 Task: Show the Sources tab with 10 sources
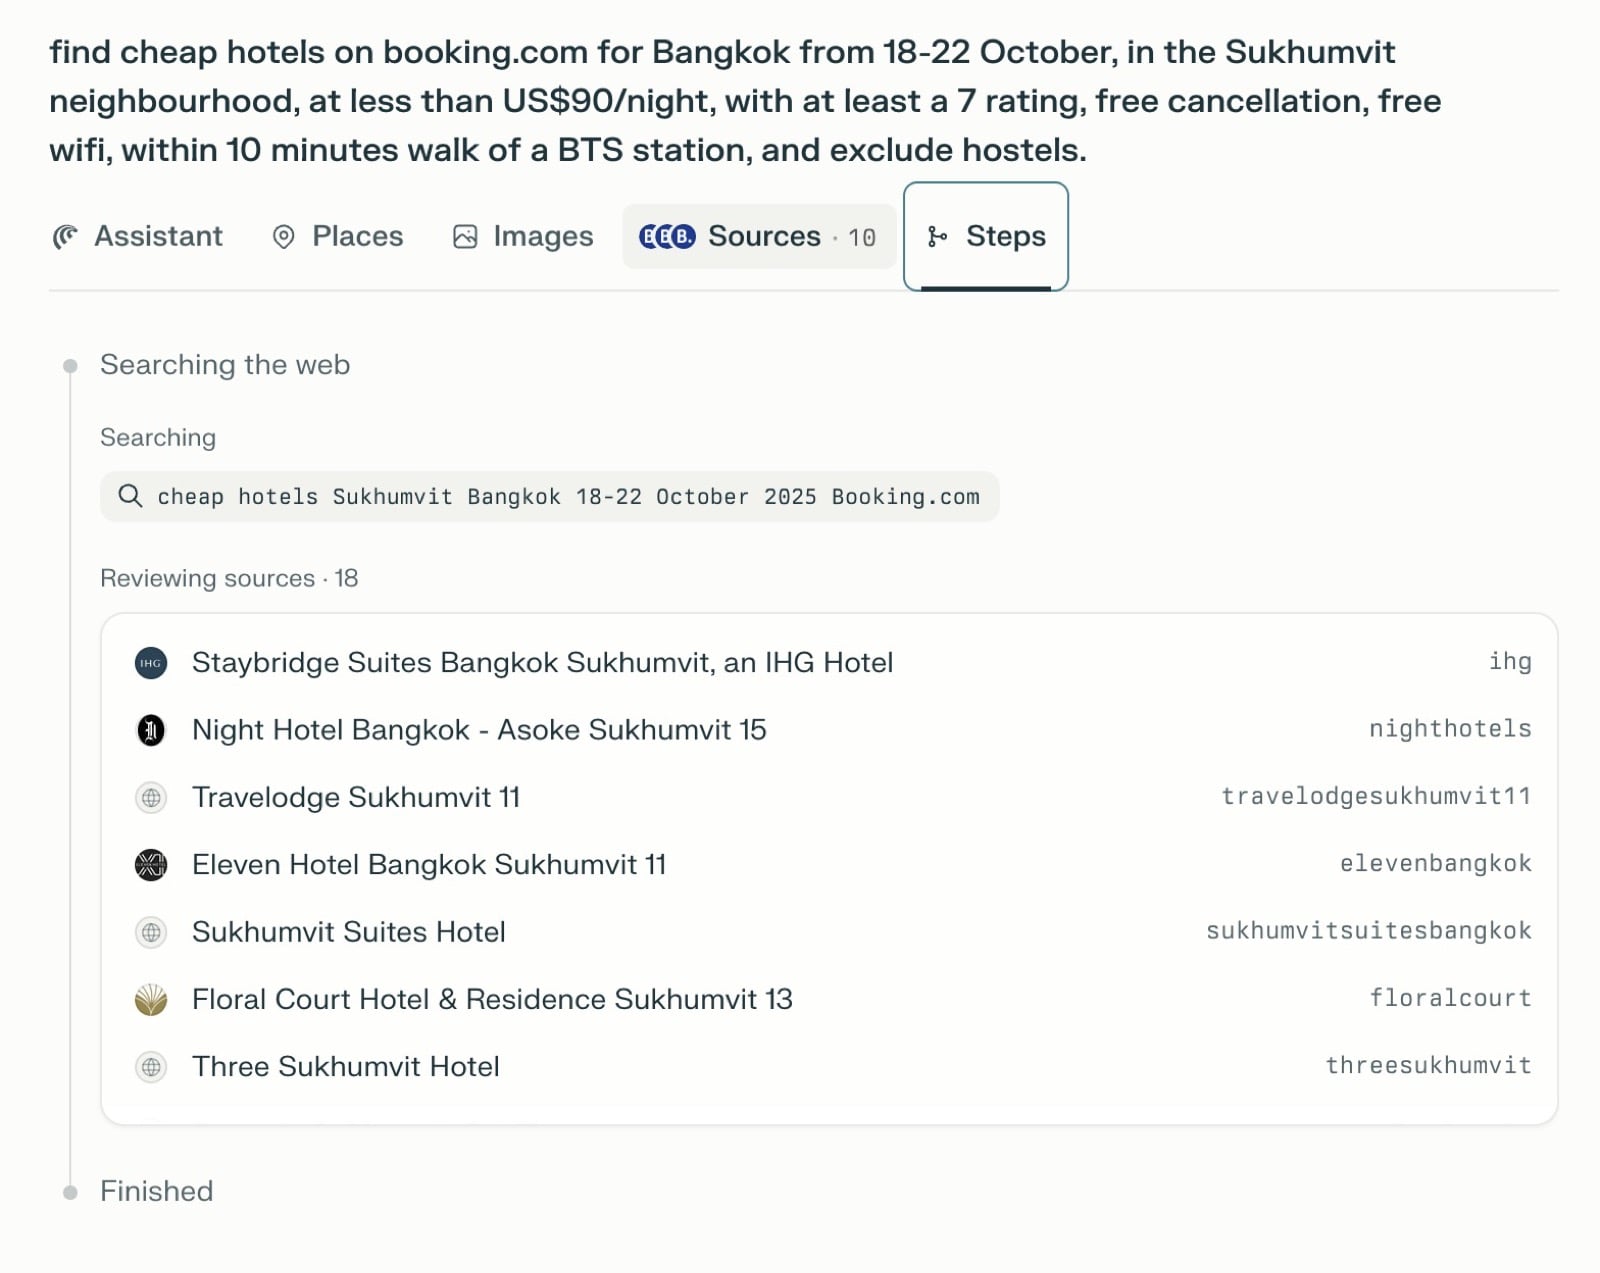(x=758, y=236)
